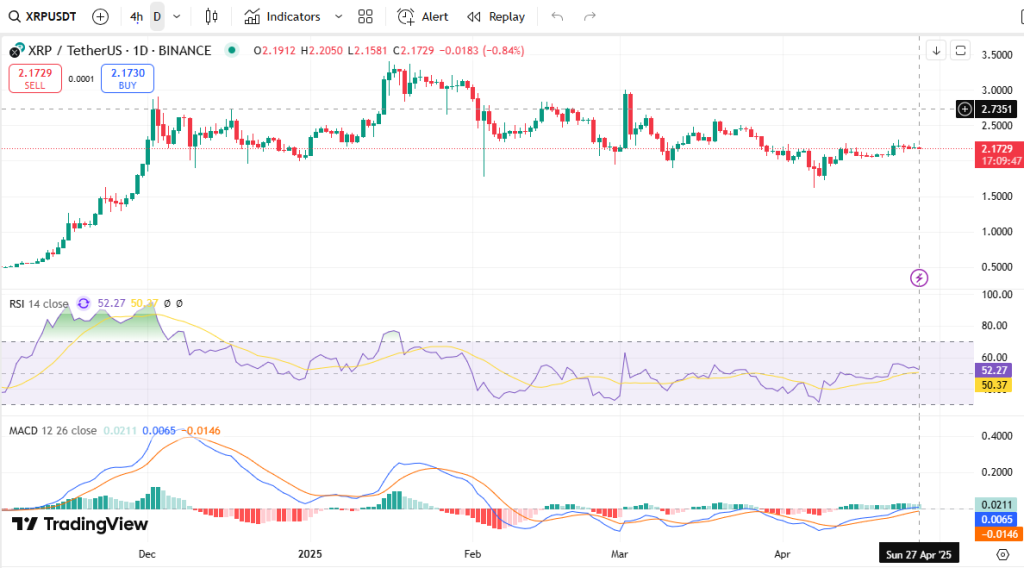1024x568 pixels.
Task: Open the Indicators dialog
Action: point(282,16)
